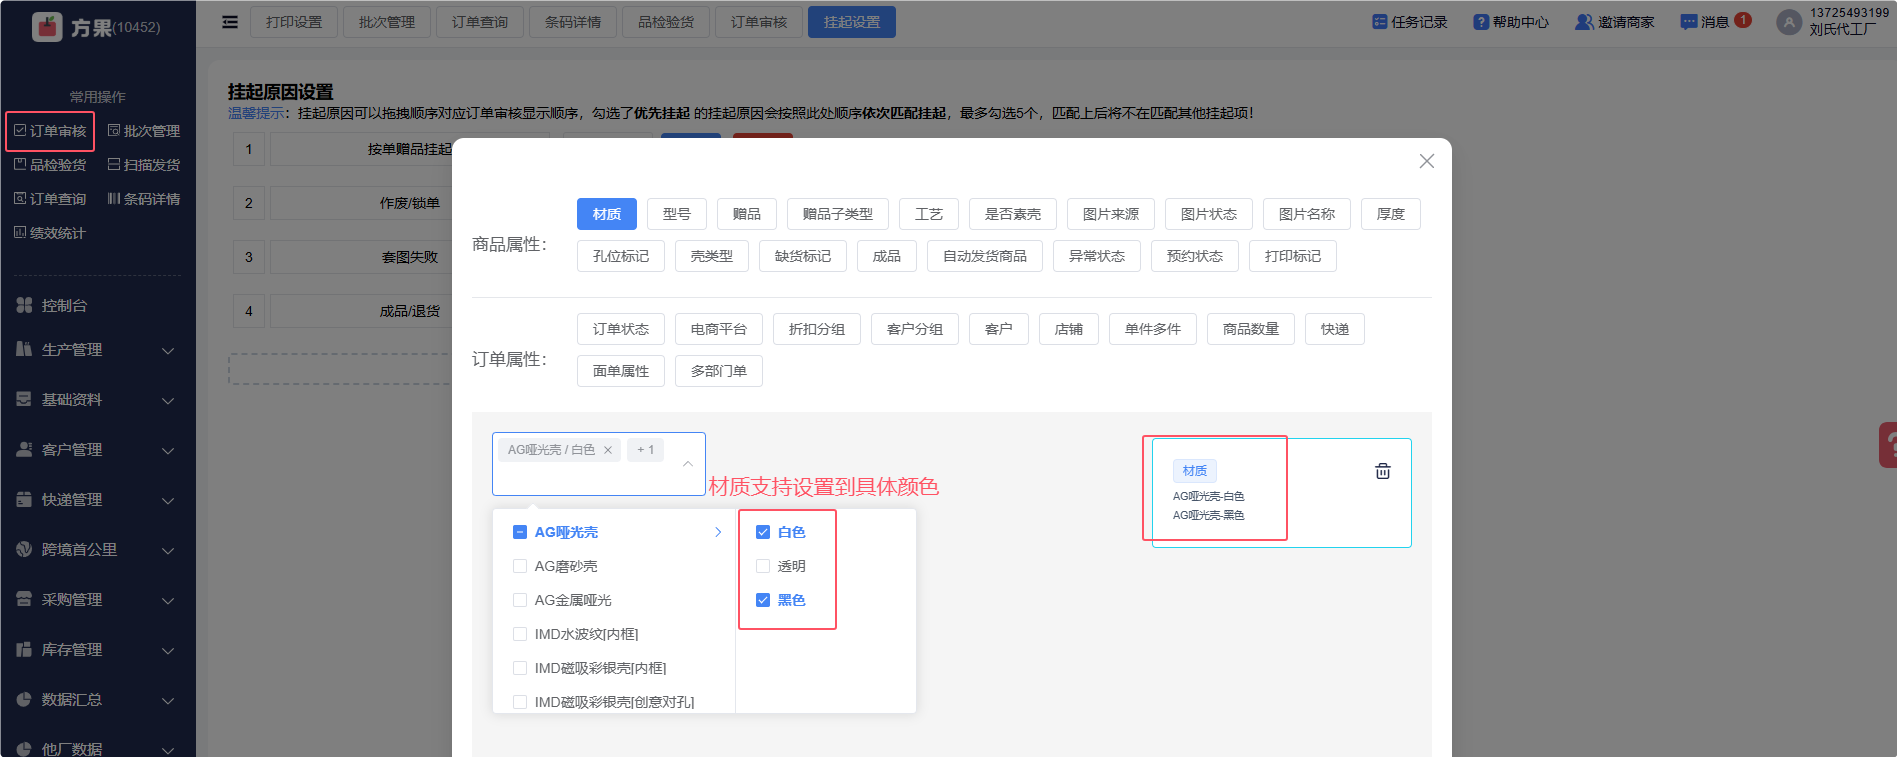This screenshot has width=1897, height=757.
Task: Click 邀请商家 invite merchant icon
Action: coord(1584,22)
